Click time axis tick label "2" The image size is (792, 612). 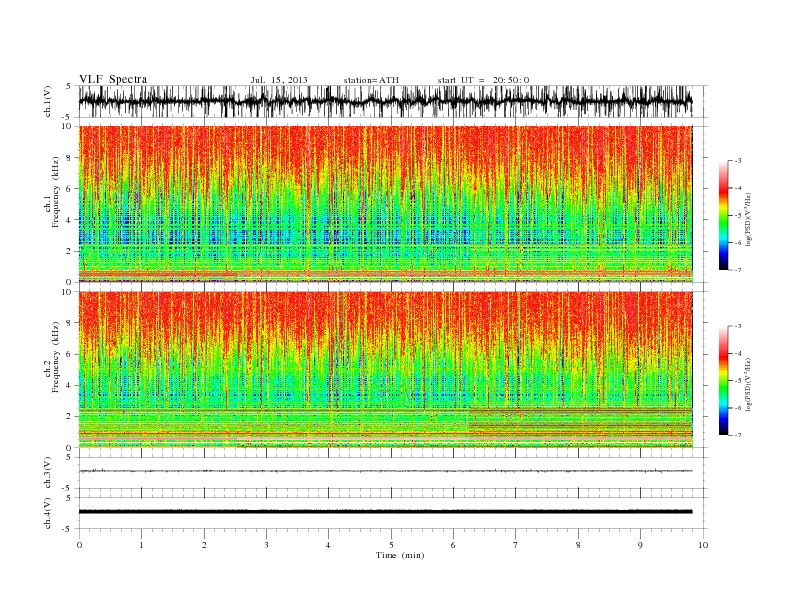[204, 545]
